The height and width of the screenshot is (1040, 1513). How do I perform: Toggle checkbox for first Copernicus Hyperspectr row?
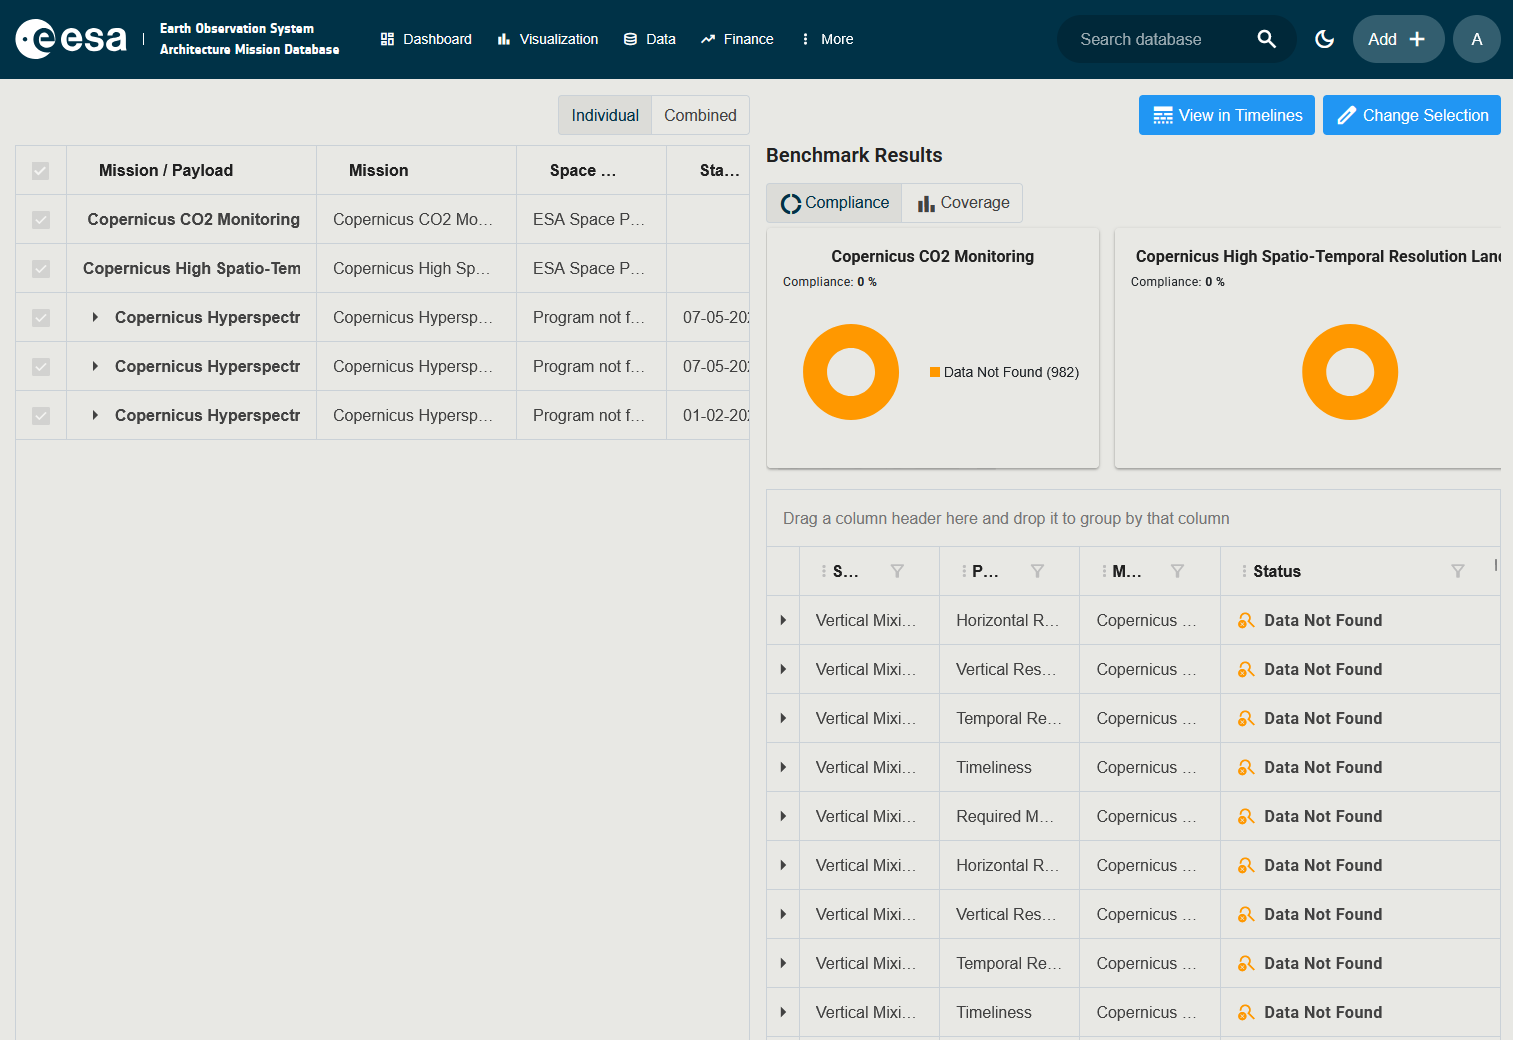click(40, 317)
